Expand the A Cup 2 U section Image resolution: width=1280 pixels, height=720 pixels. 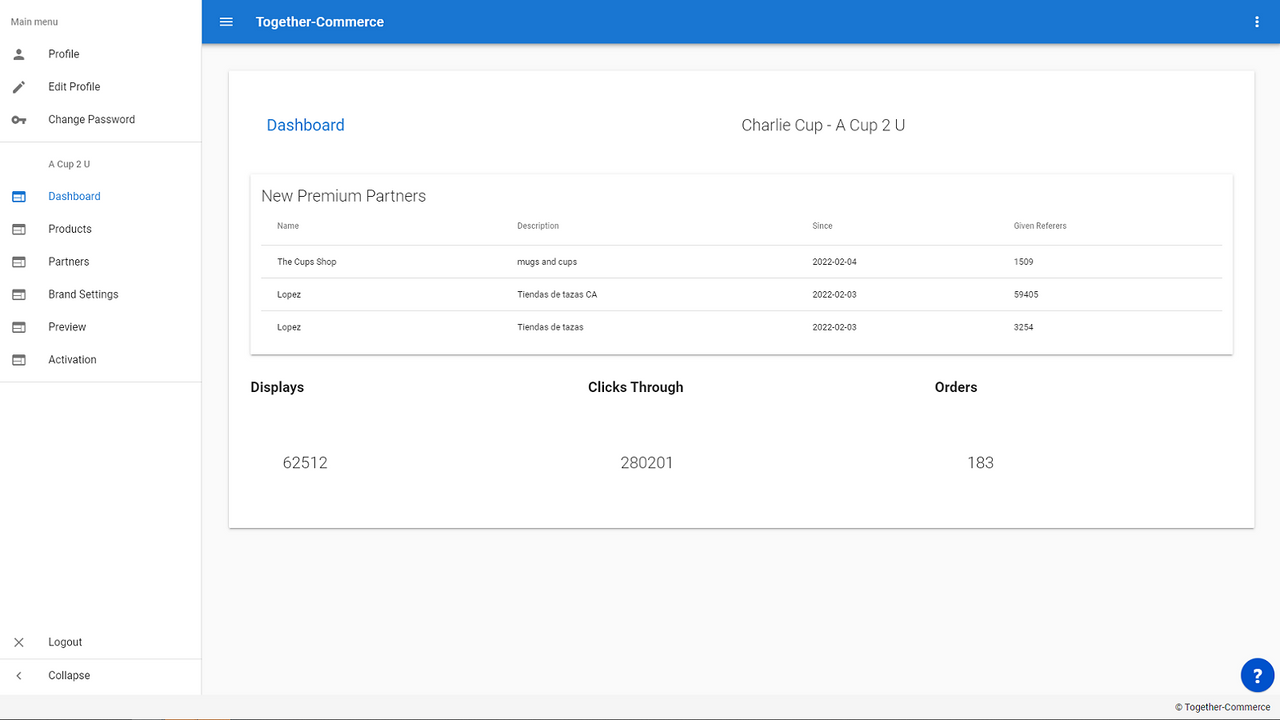point(68,163)
